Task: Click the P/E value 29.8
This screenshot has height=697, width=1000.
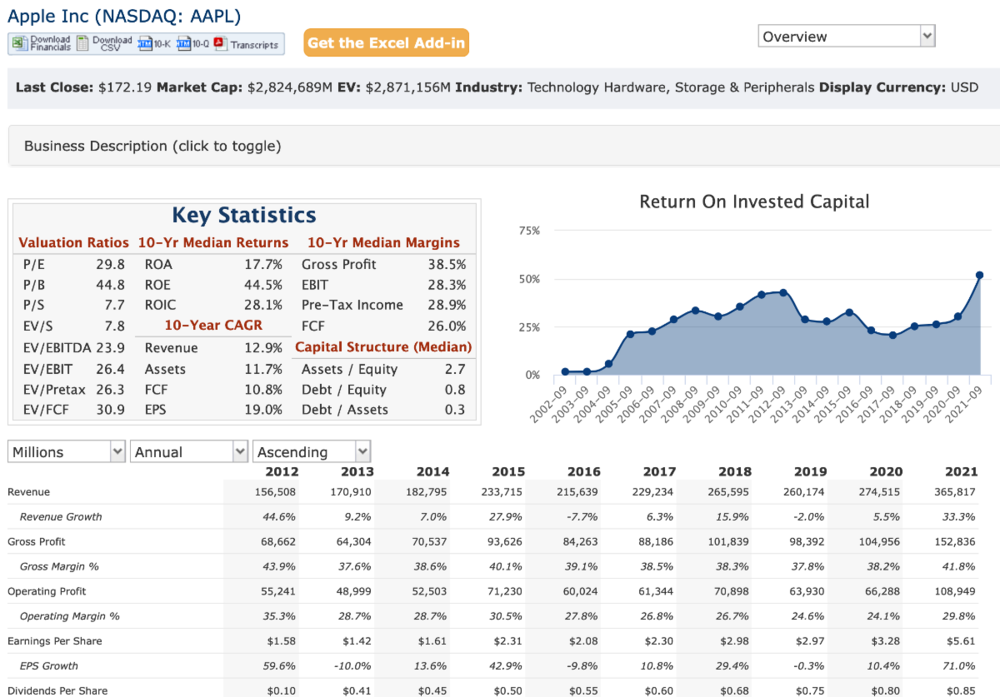Action: (110, 264)
